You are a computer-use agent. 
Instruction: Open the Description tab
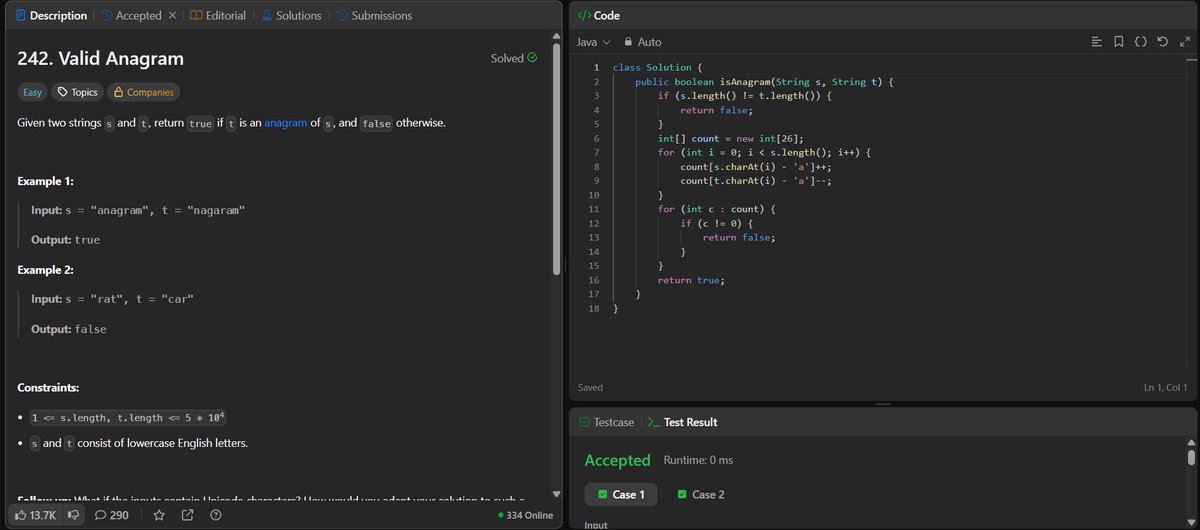click(50, 16)
